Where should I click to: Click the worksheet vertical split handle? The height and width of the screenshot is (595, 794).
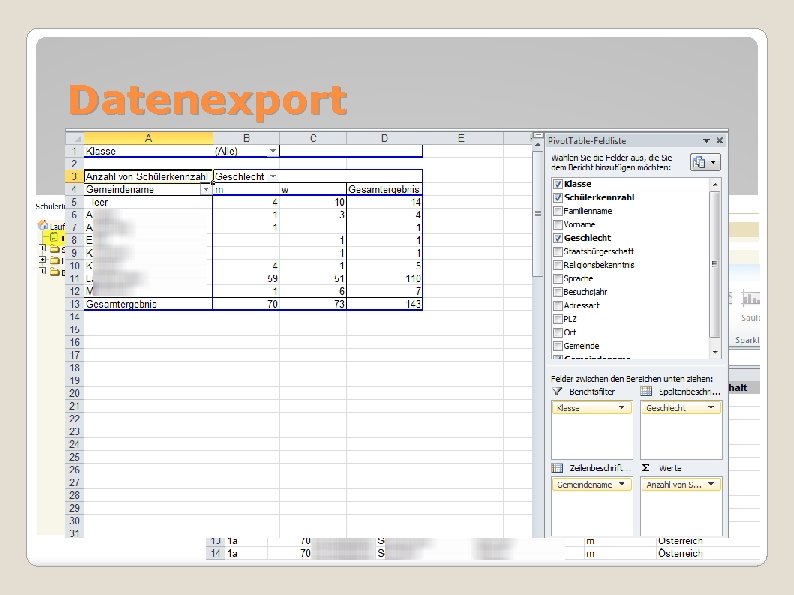[537, 135]
